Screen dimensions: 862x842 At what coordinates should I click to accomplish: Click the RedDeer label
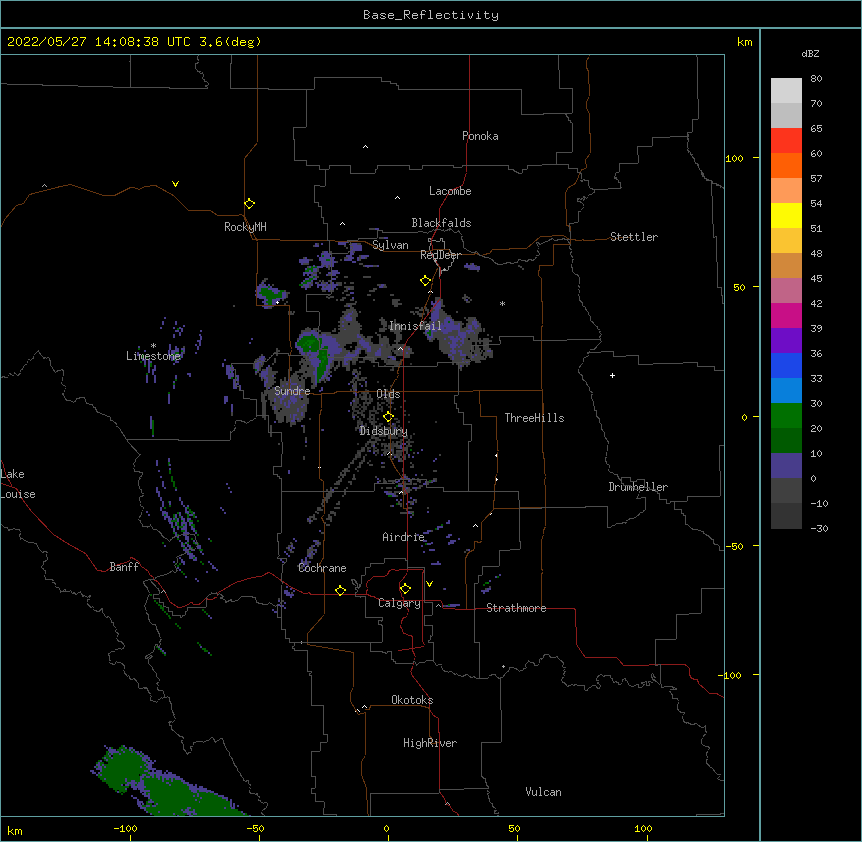coord(440,255)
